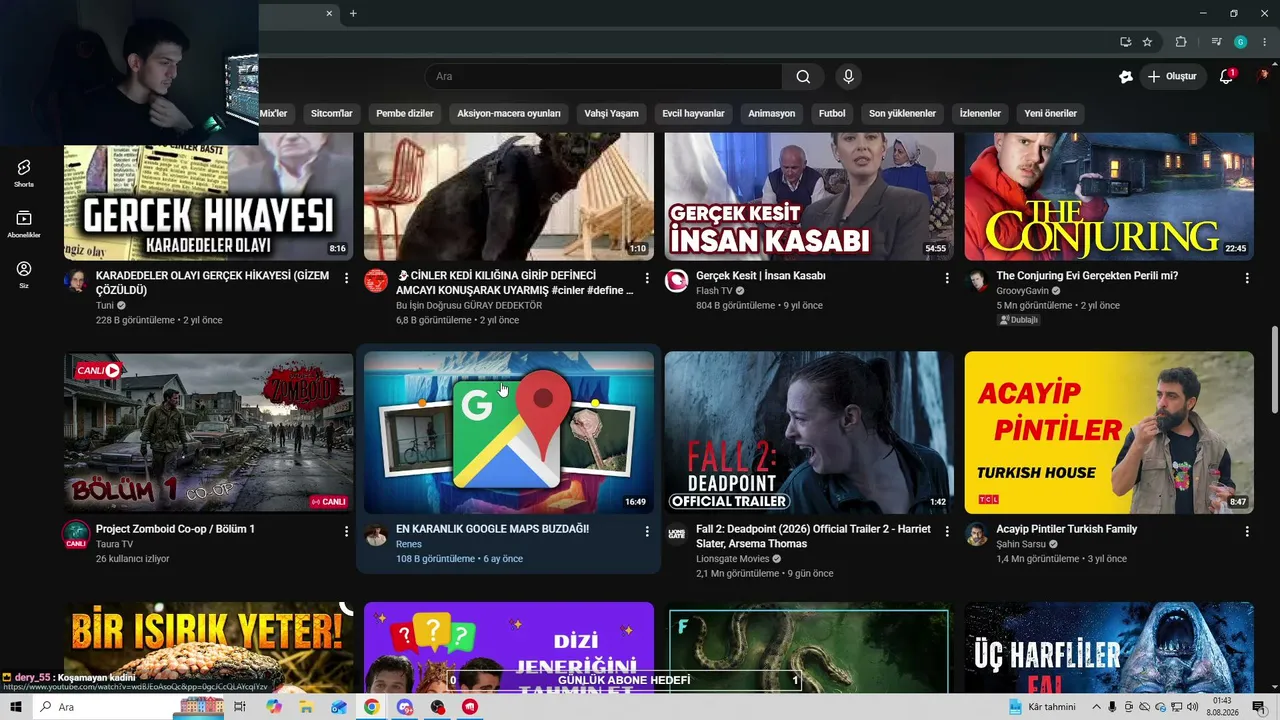Viewport: 1280px width, 720px height.
Task: Open Tuni channel avatar
Action: tap(76, 280)
